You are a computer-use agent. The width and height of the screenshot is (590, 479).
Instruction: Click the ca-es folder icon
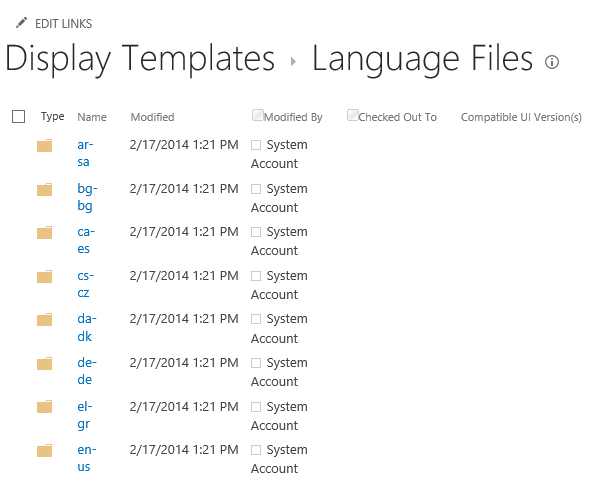(44, 233)
